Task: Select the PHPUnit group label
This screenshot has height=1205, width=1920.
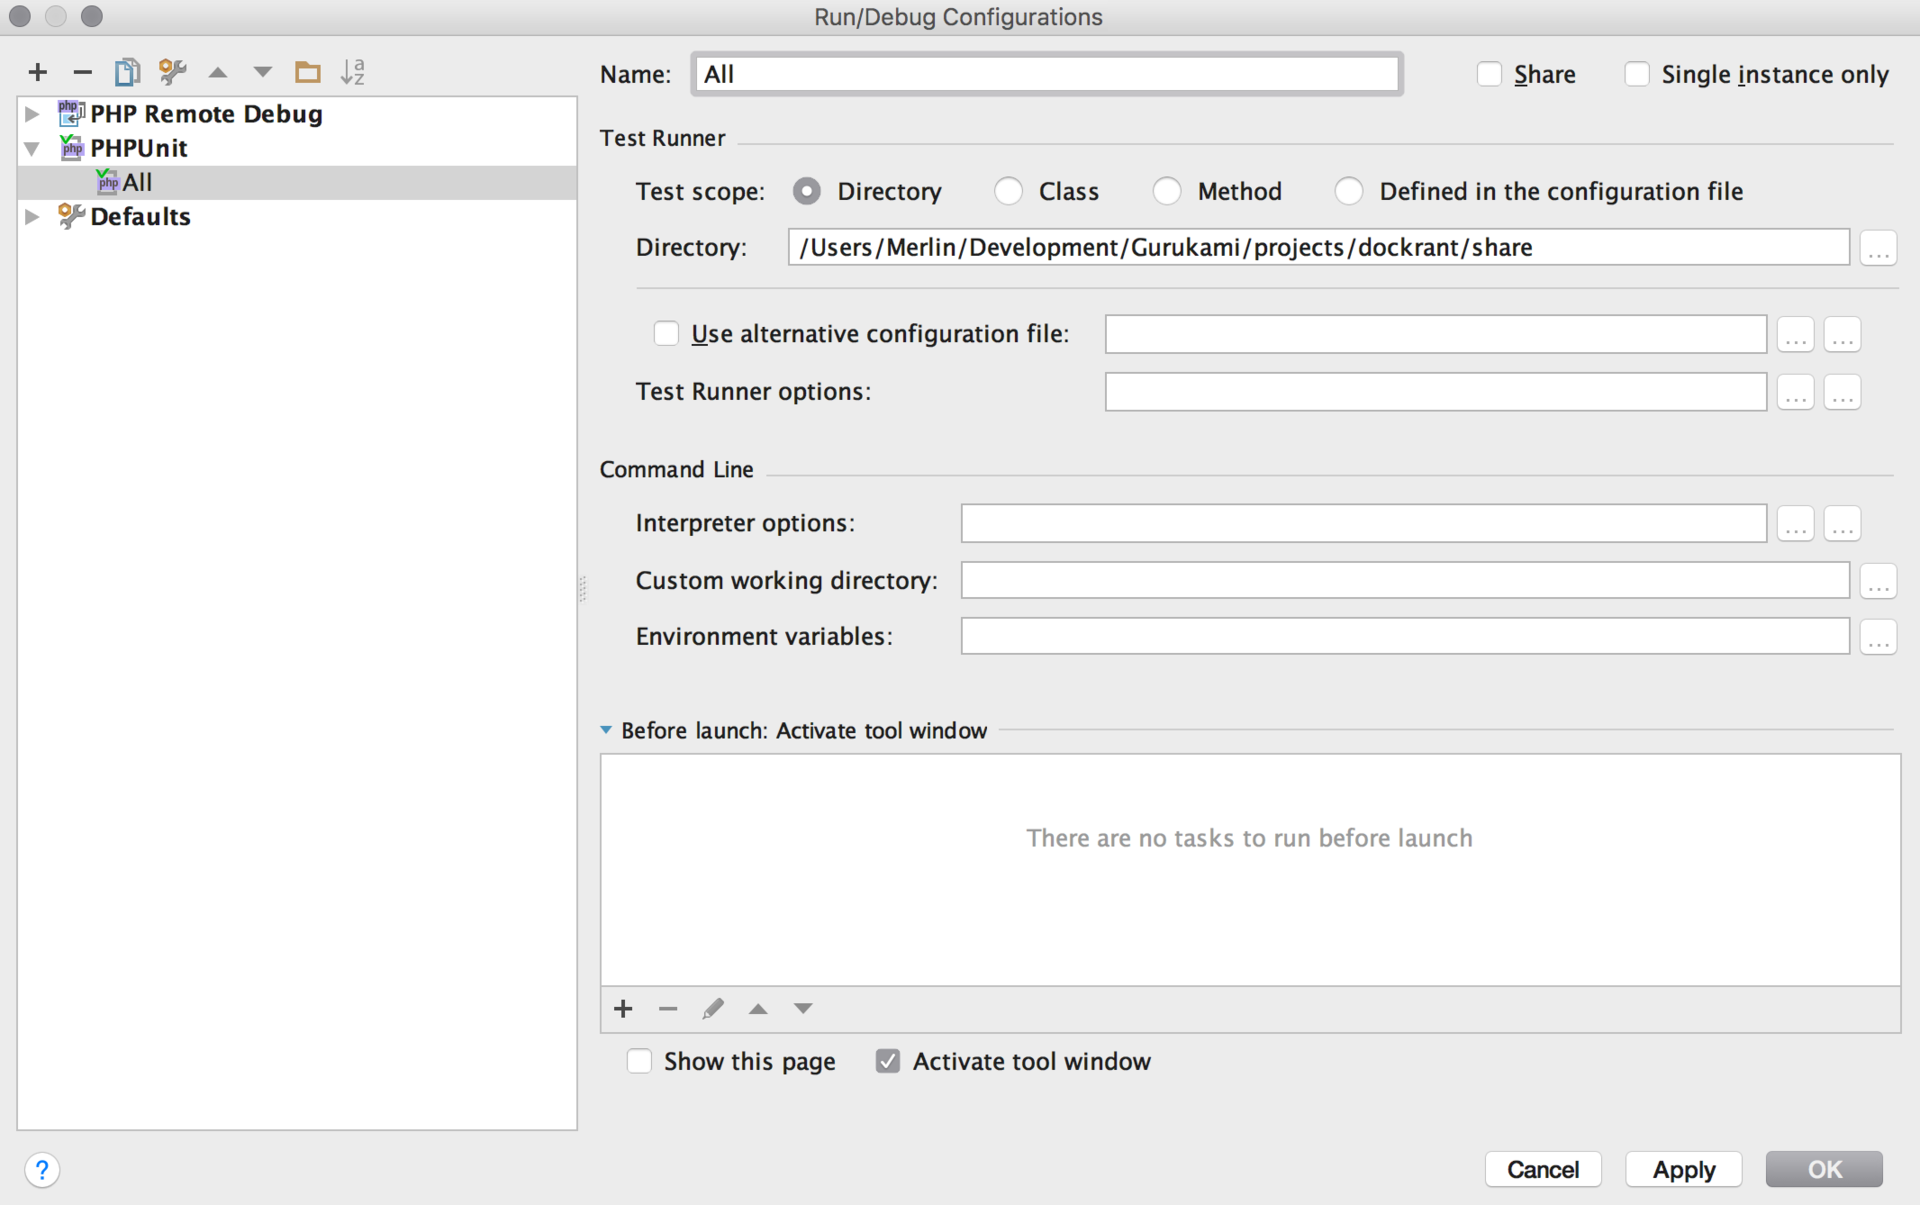Action: click(x=139, y=148)
